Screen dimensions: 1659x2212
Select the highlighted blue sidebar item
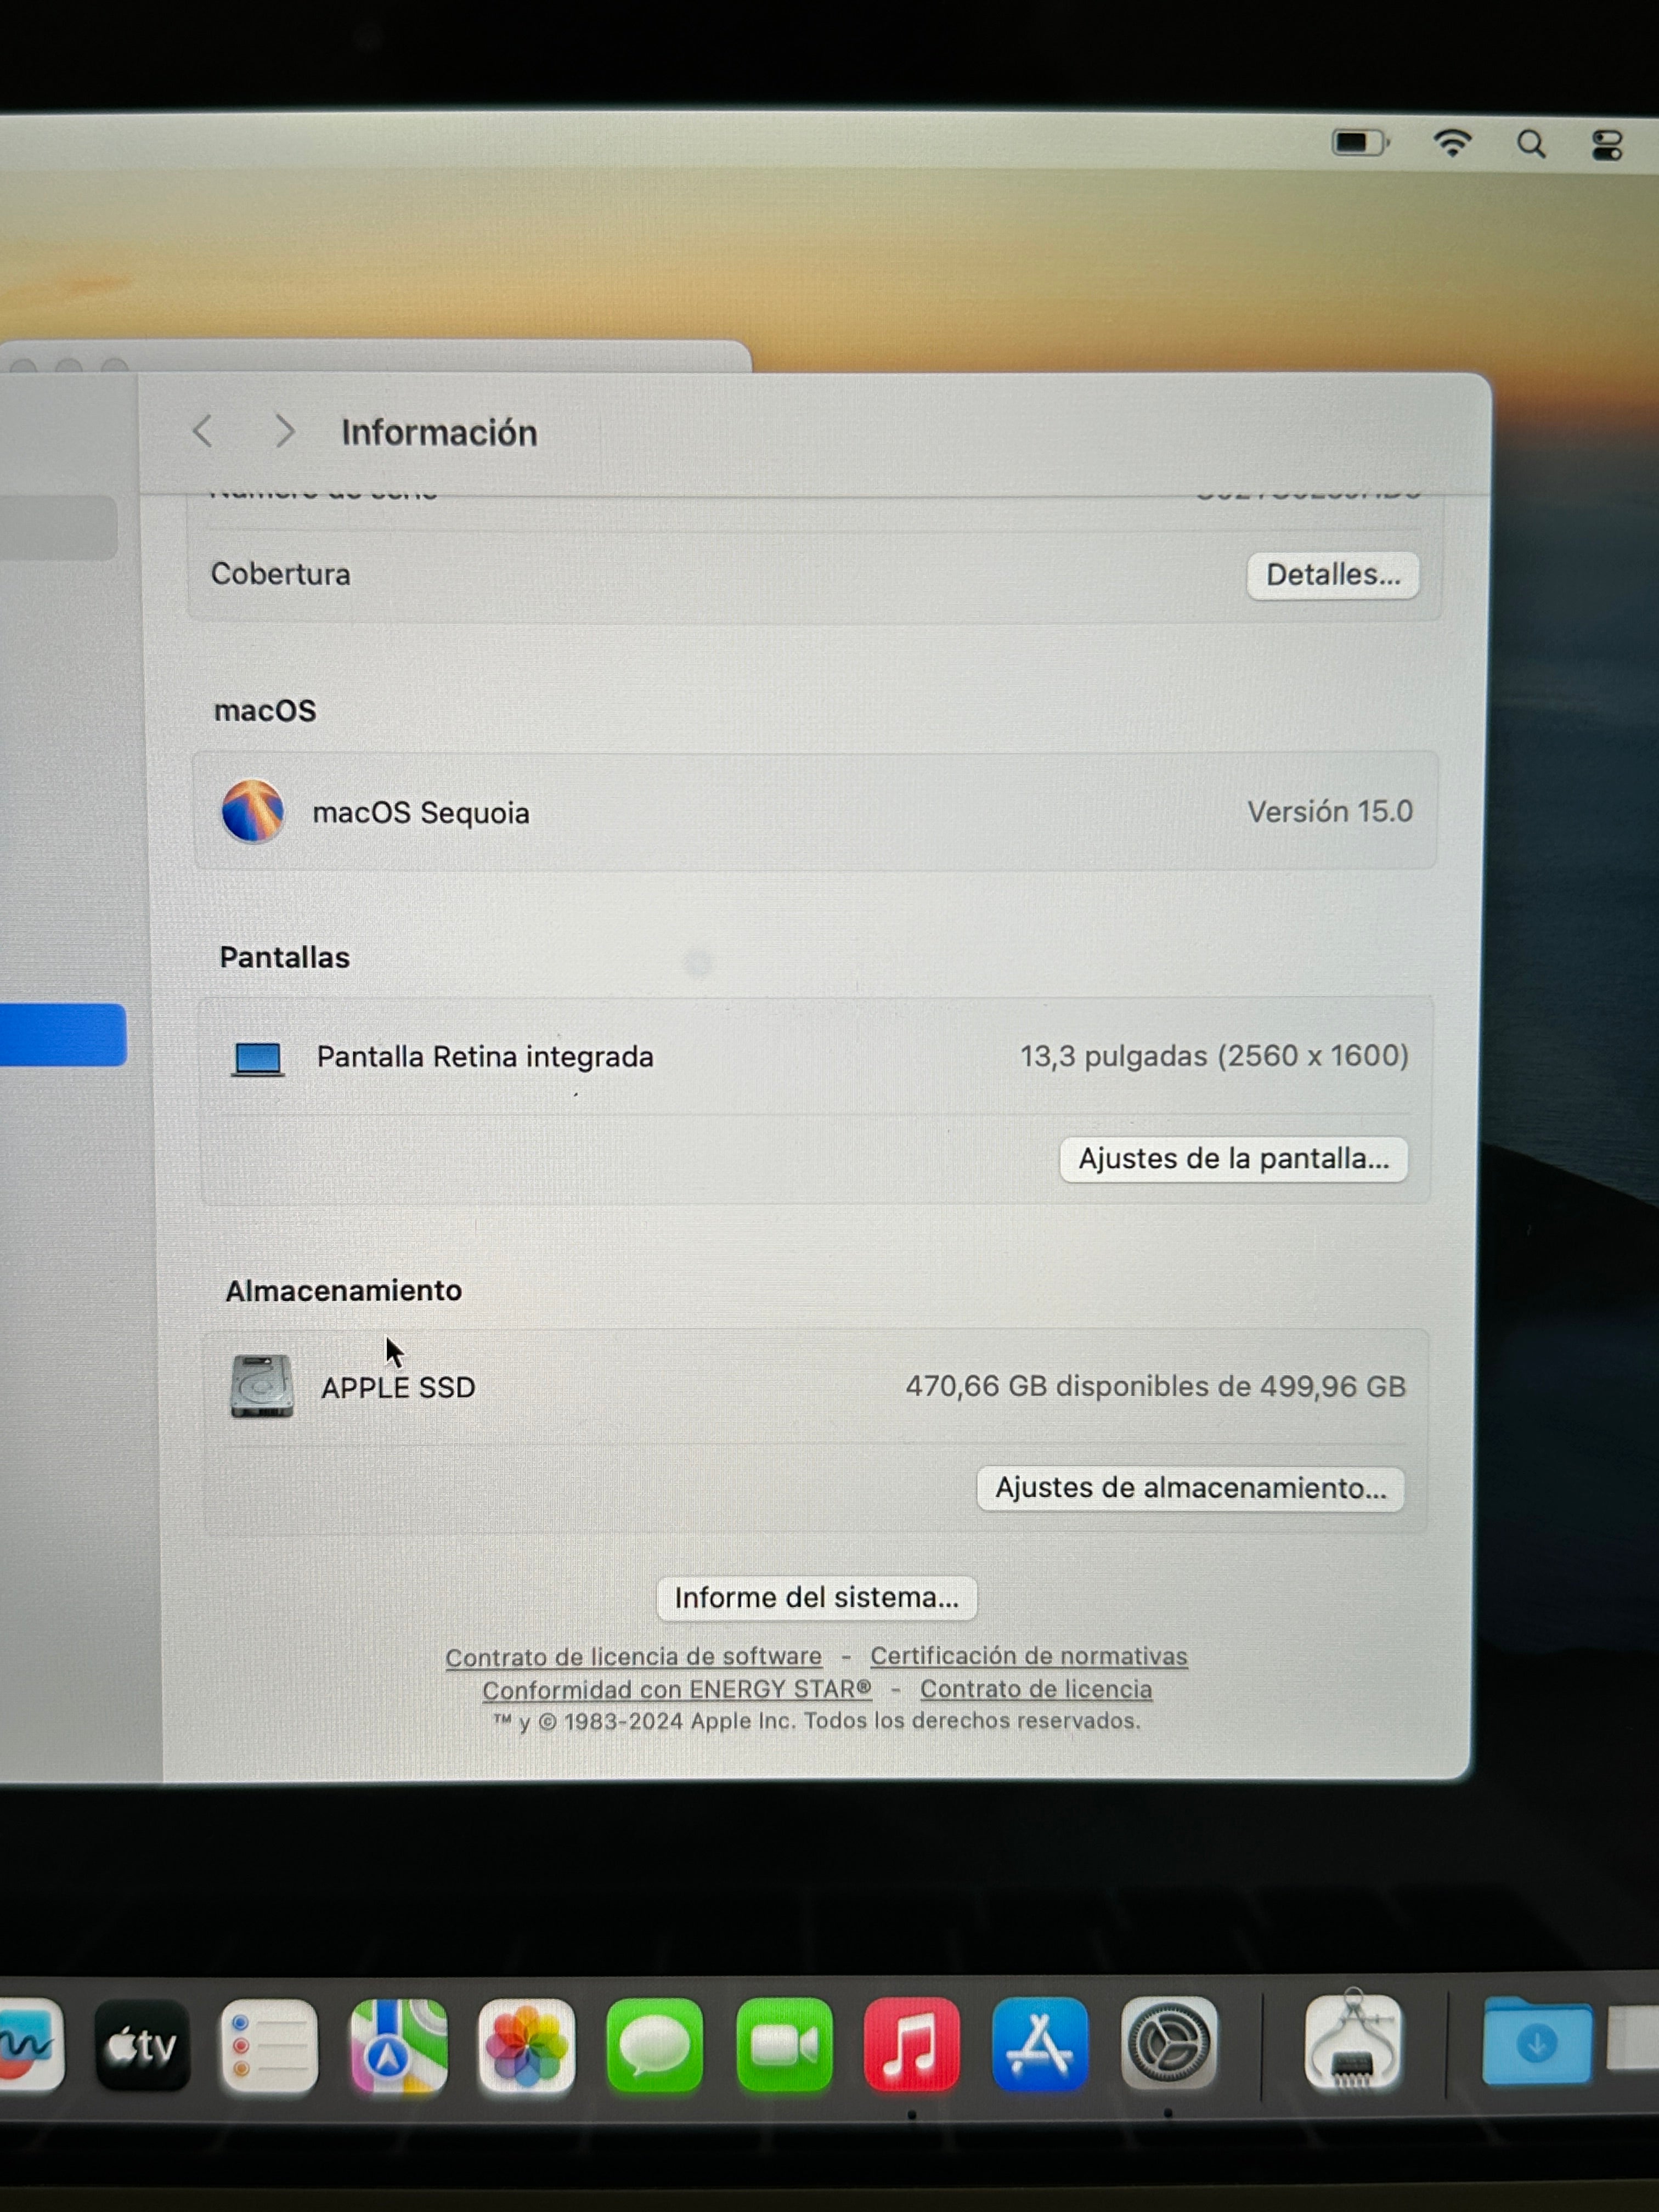coord(62,1035)
